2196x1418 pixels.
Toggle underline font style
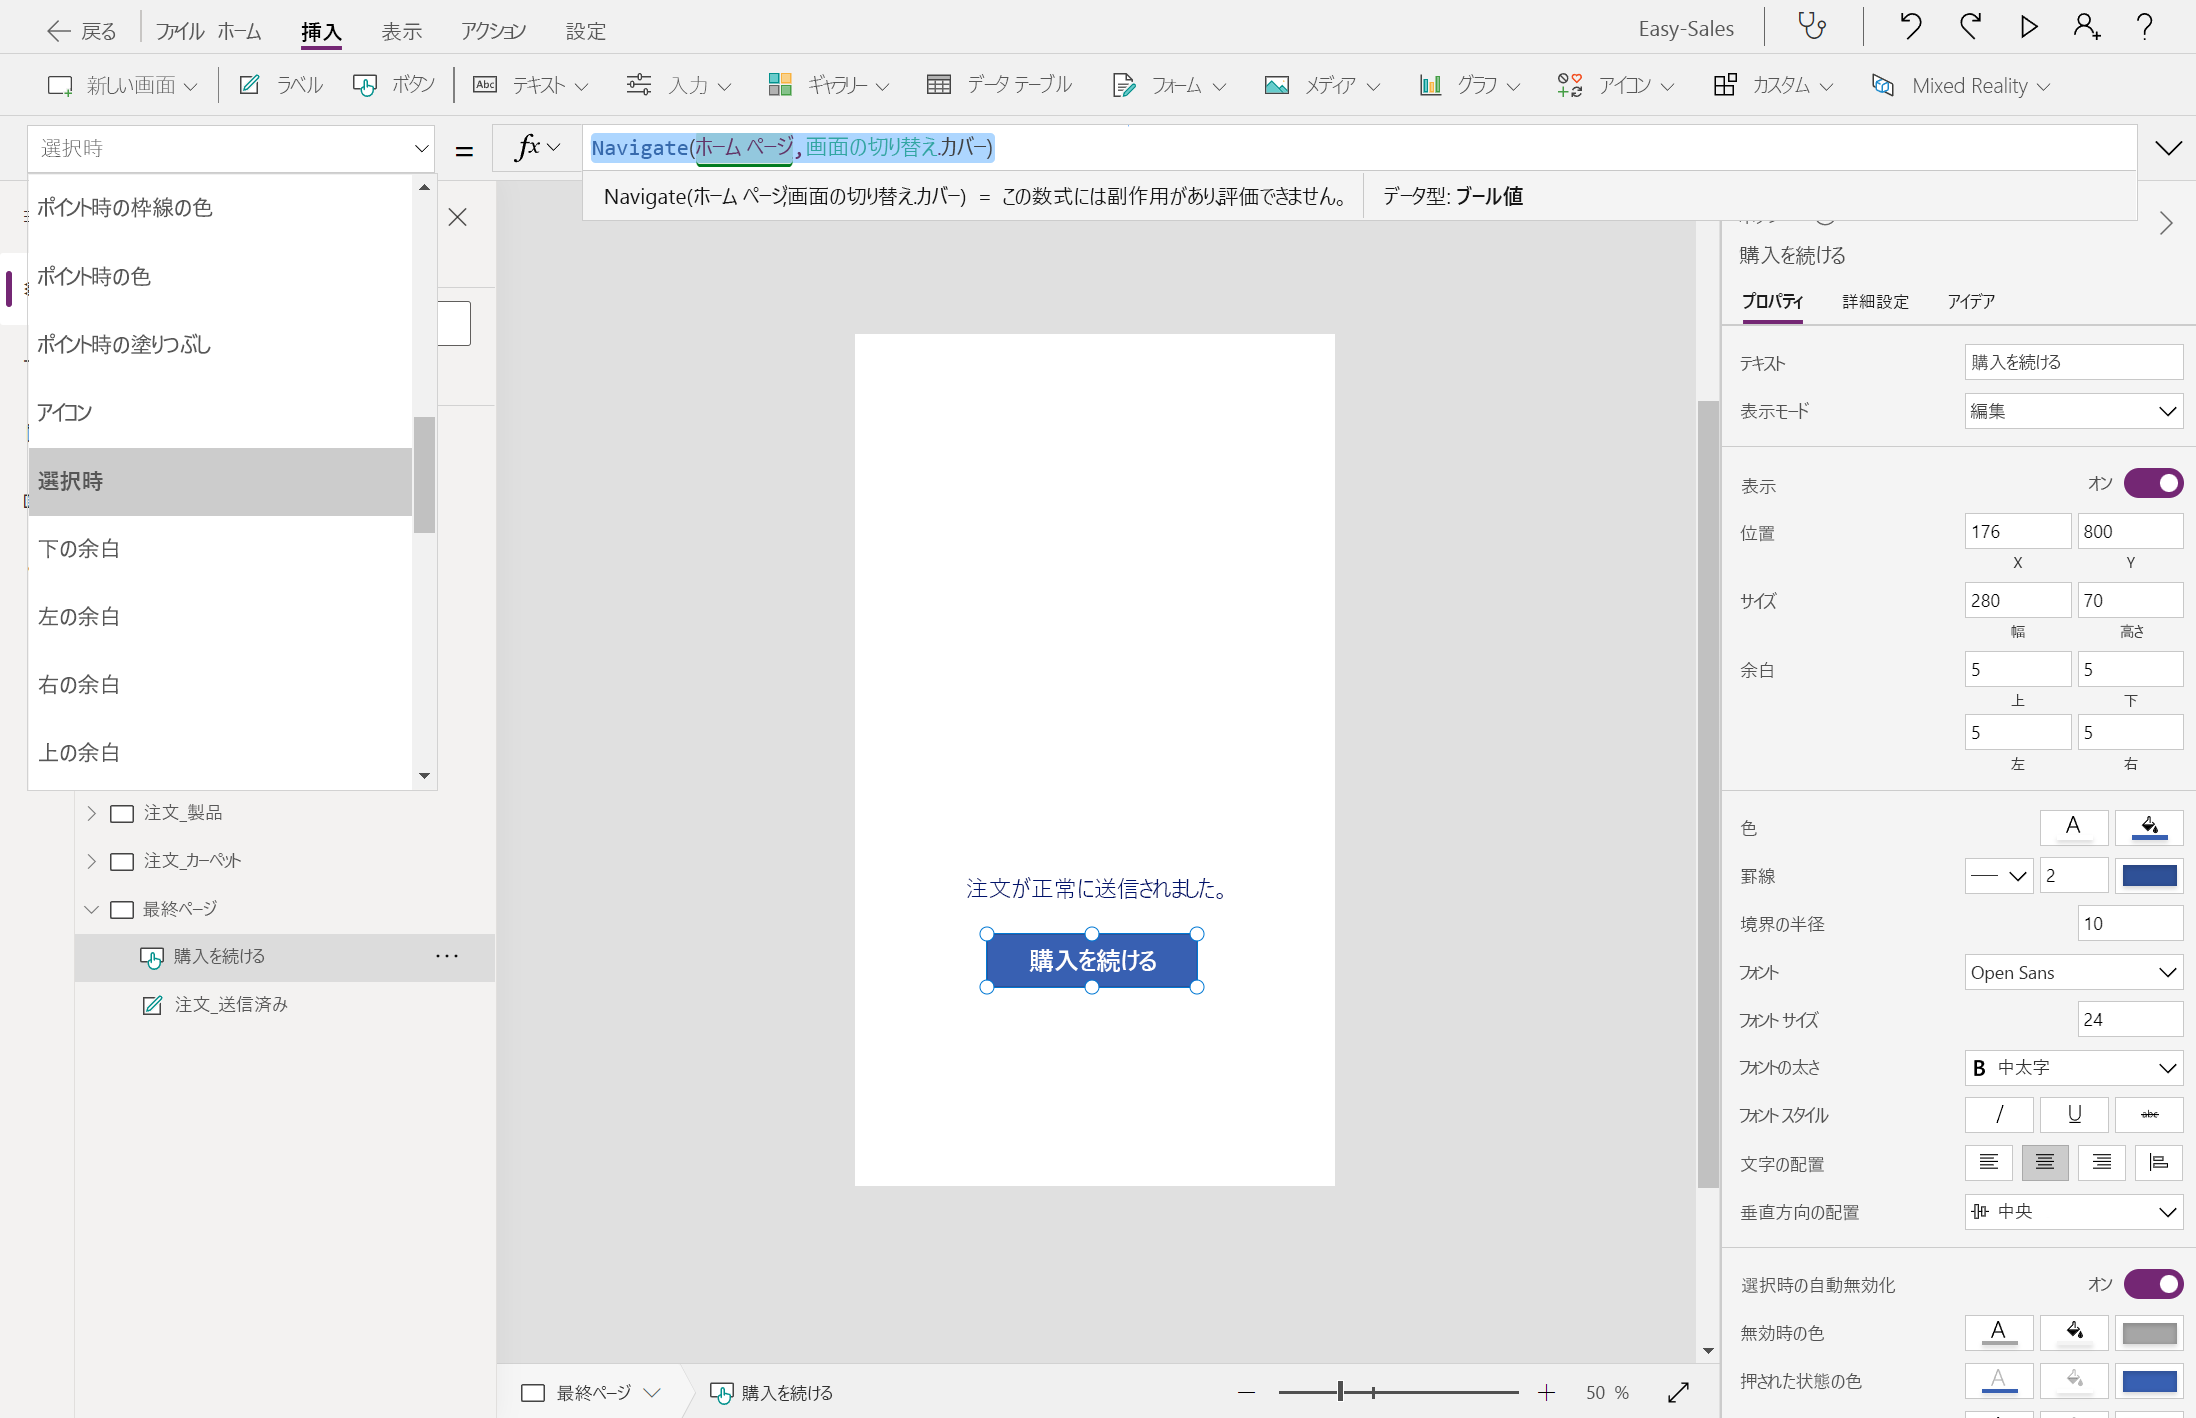pyautogui.click(x=2074, y=1114)
